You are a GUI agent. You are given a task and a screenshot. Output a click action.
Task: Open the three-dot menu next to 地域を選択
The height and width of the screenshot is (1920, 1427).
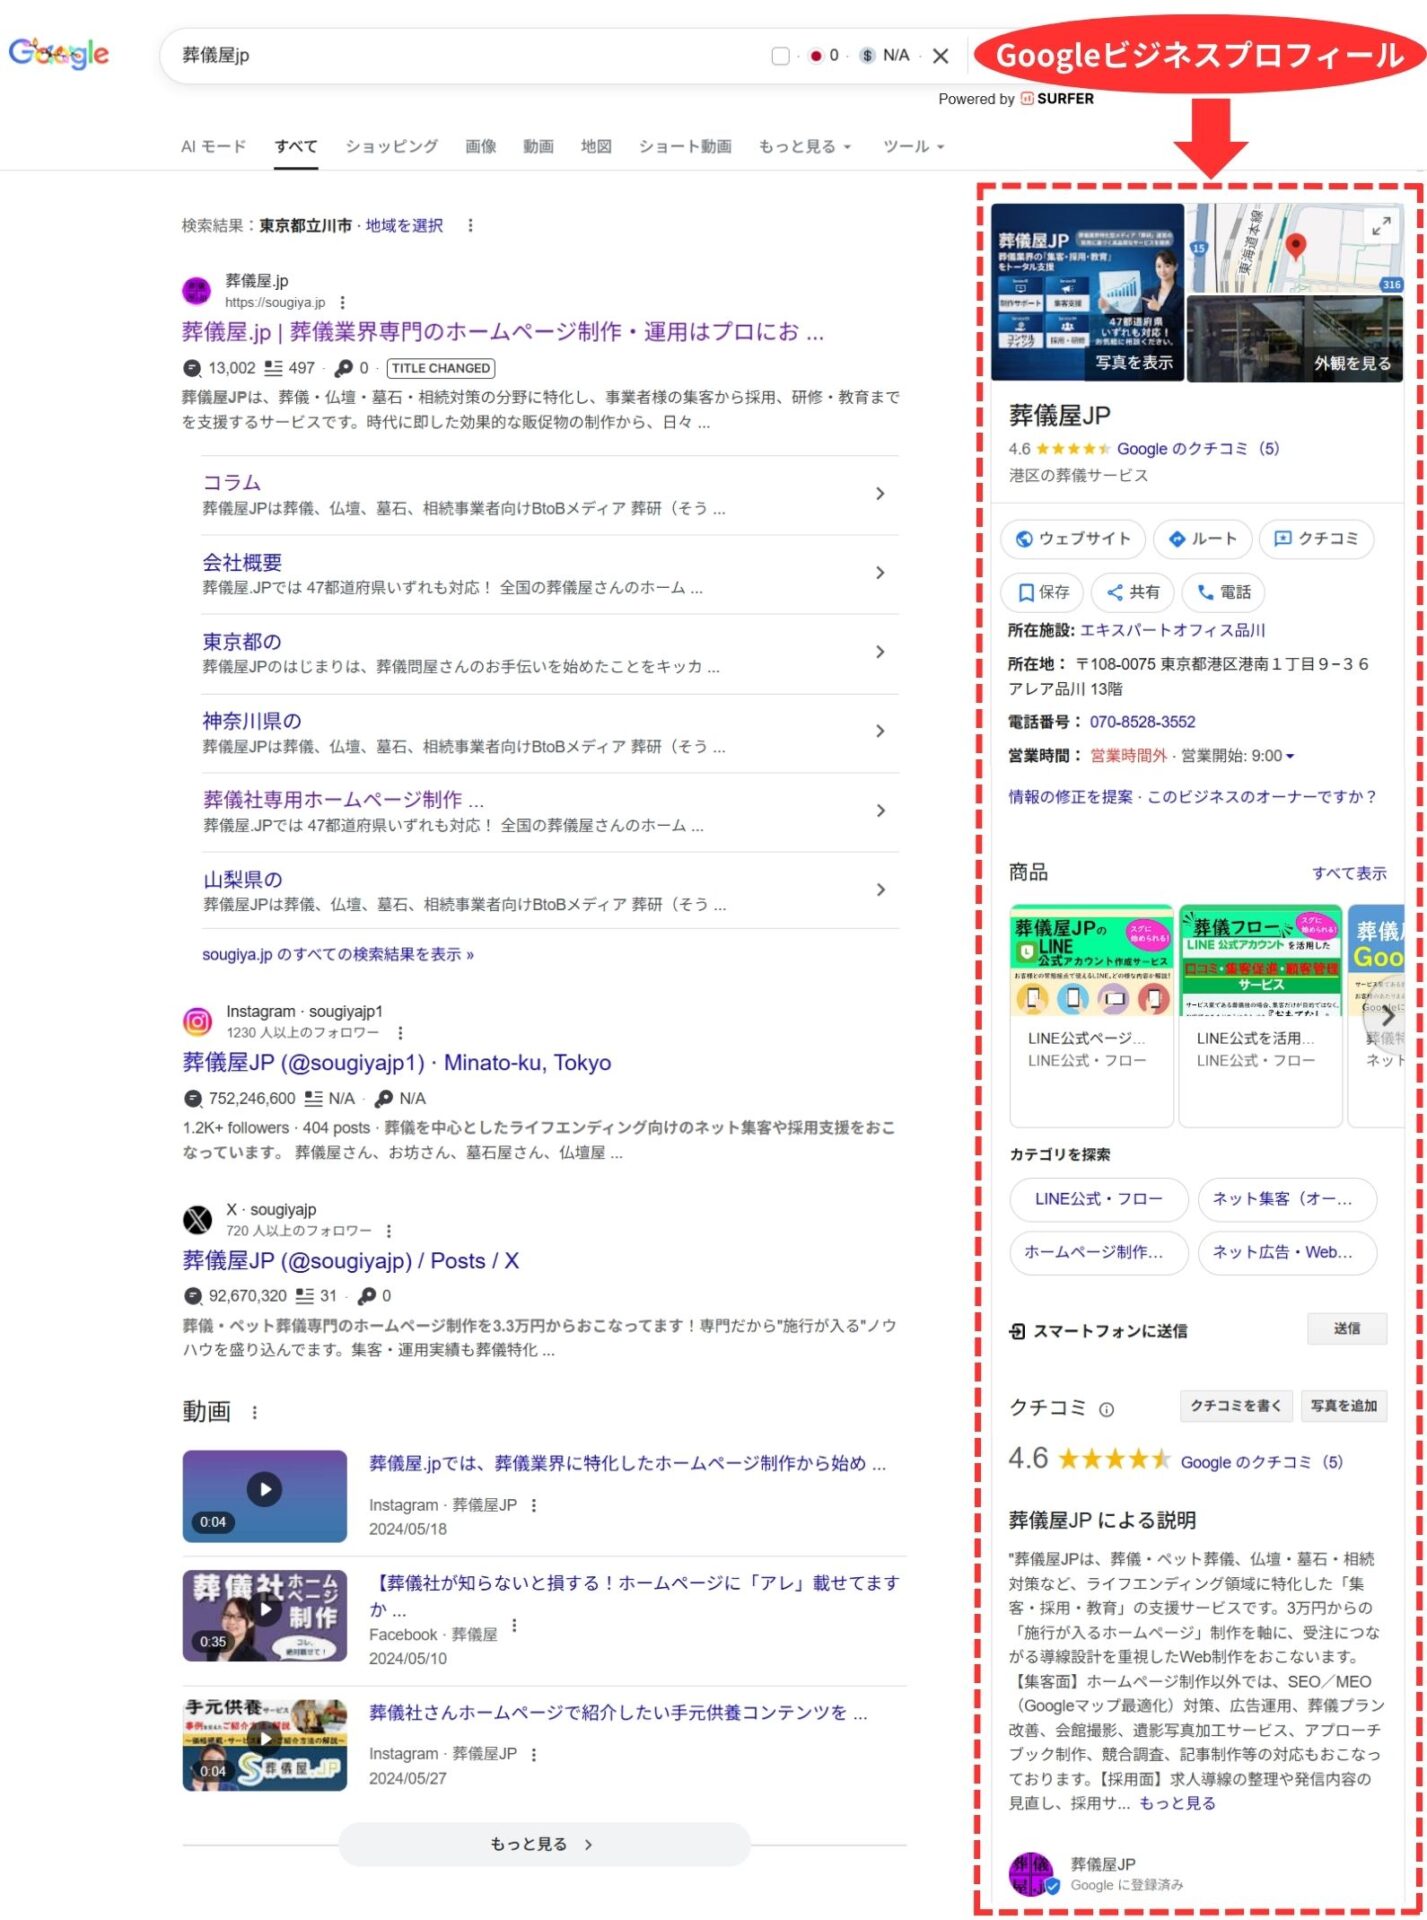(470, 226)
